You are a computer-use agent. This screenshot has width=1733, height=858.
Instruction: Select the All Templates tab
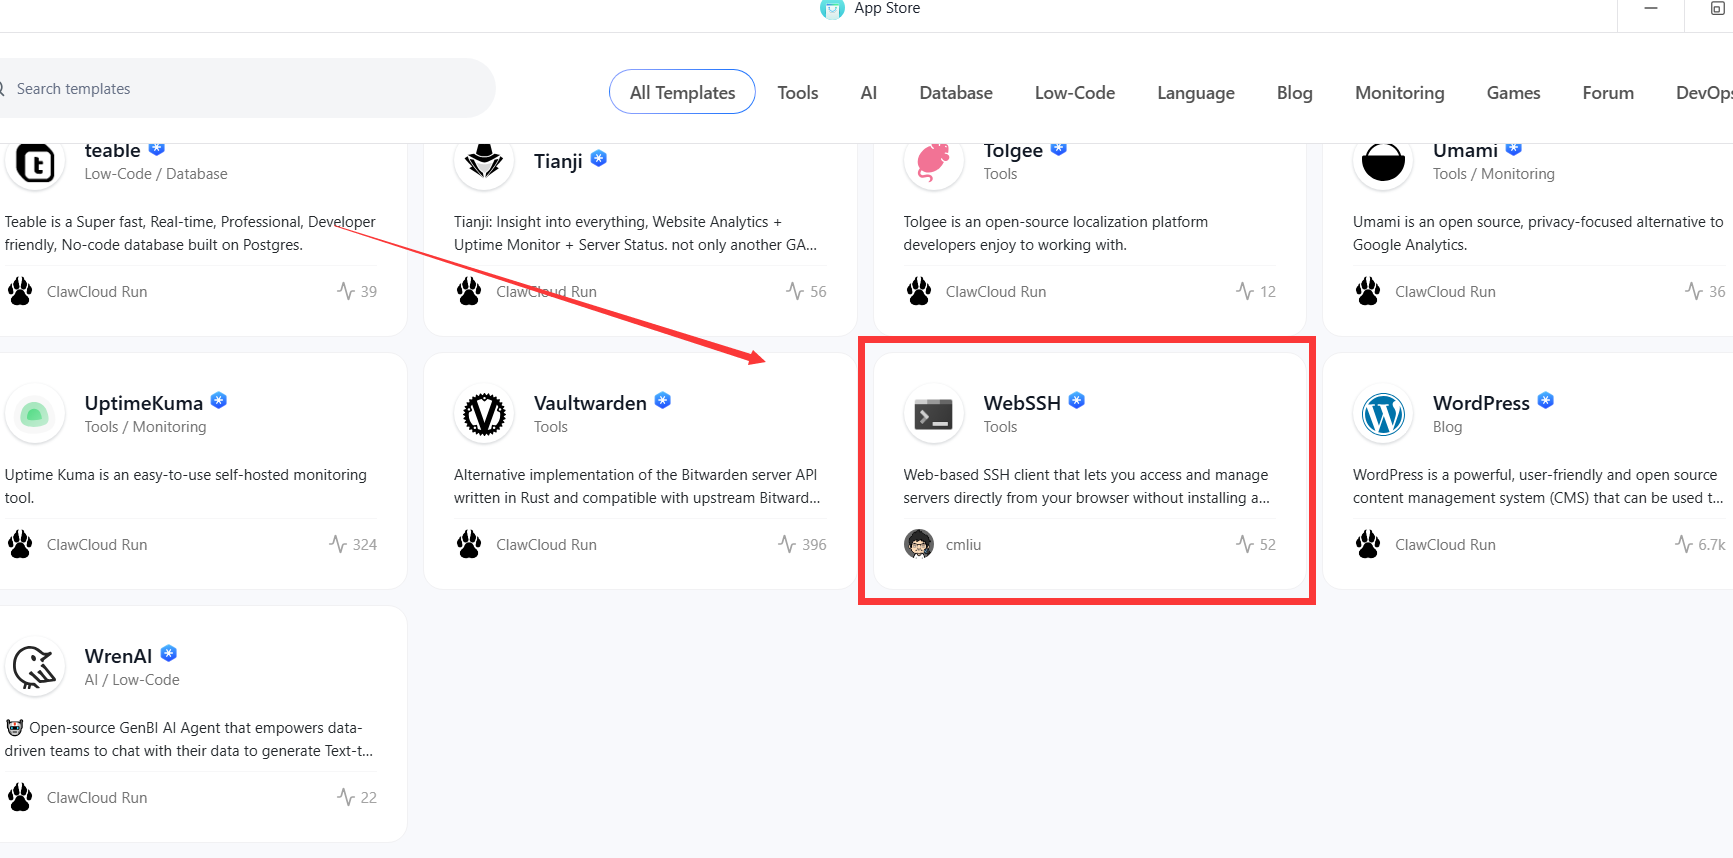682,92
